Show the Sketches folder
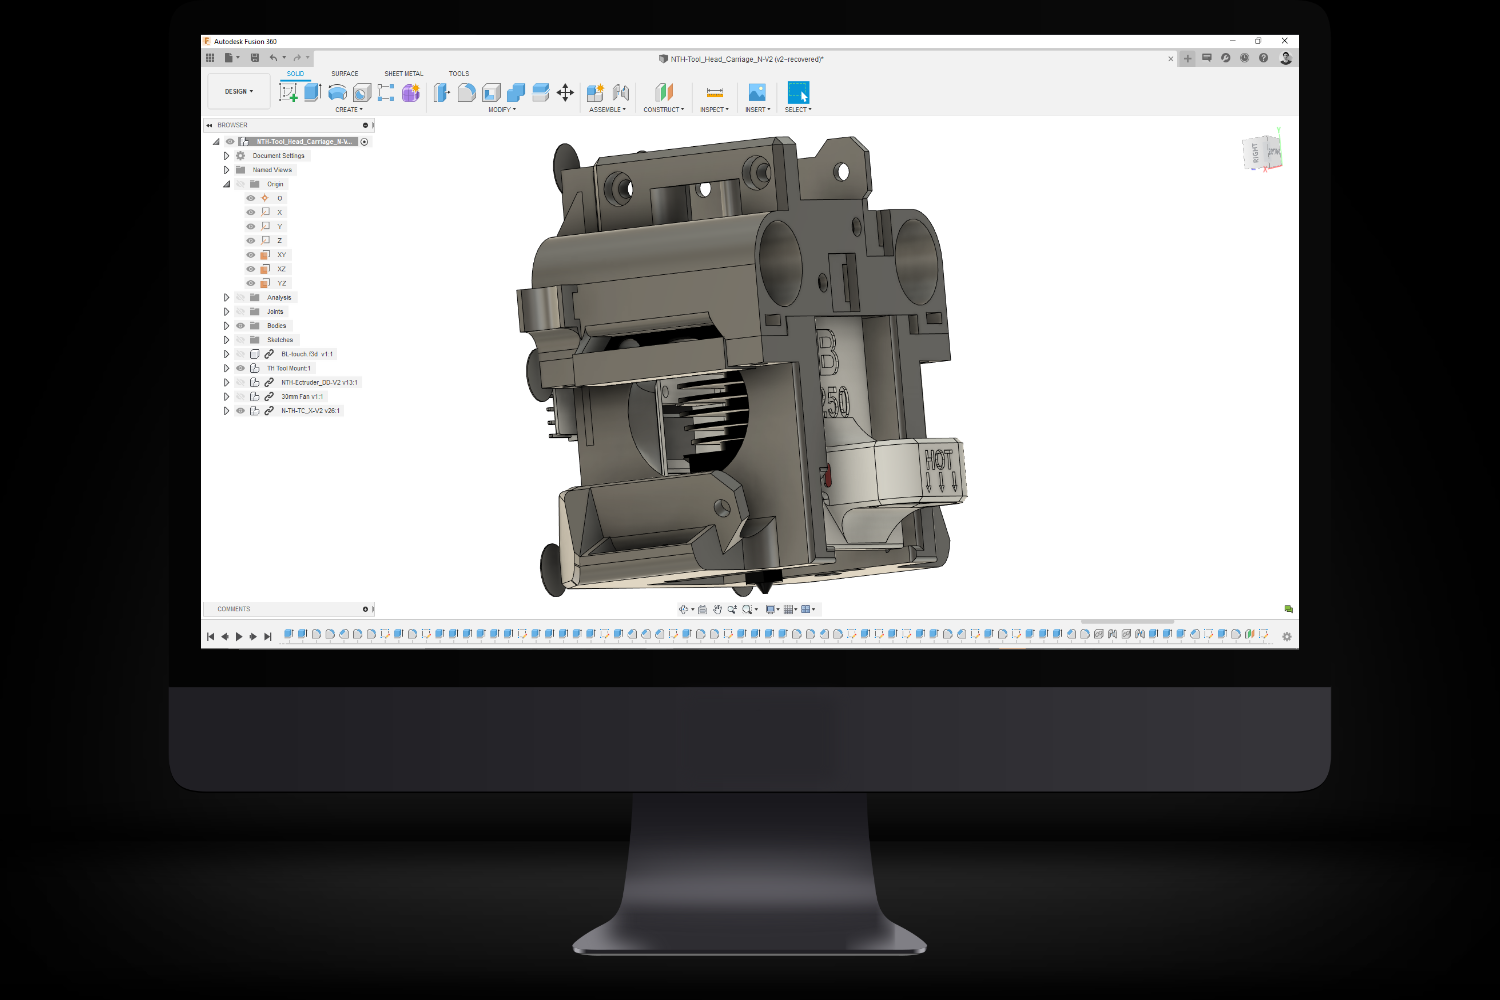This screenshot has width=1500, height=1000. 240,340
